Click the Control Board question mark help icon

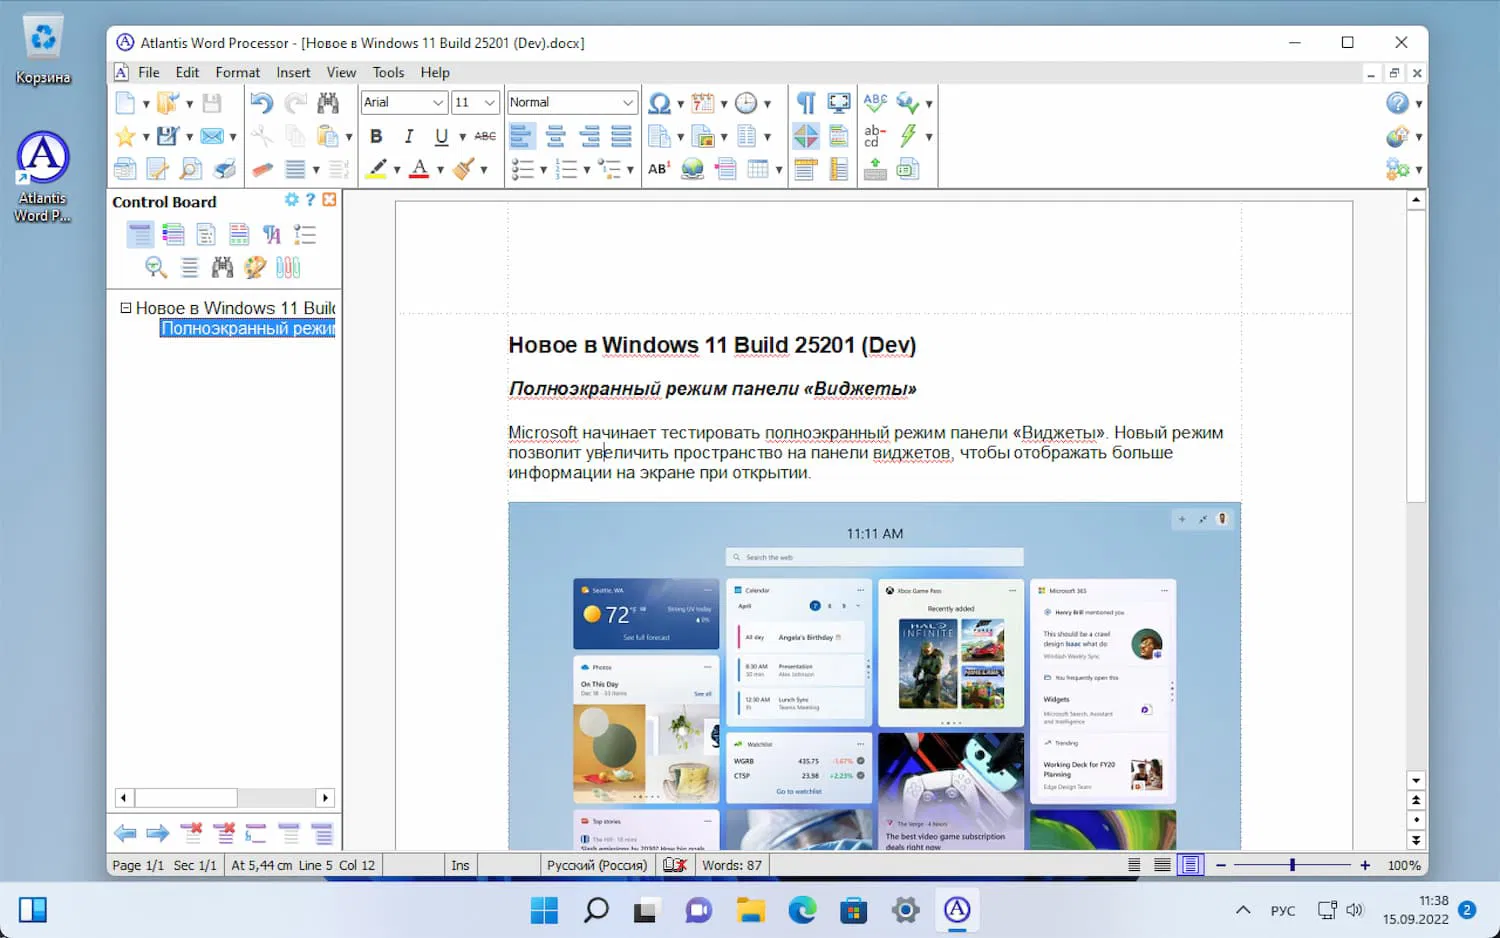point(311,200)
